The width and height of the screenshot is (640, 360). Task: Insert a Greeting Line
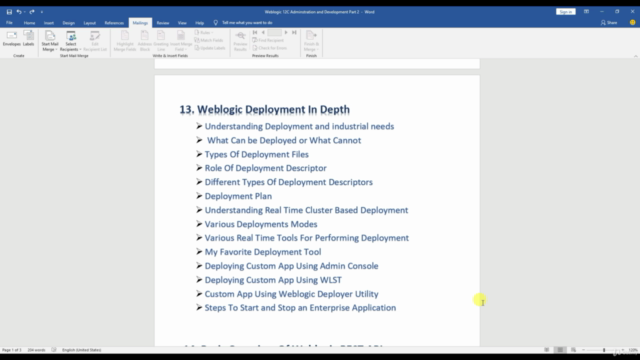click(x=161, y=41)
